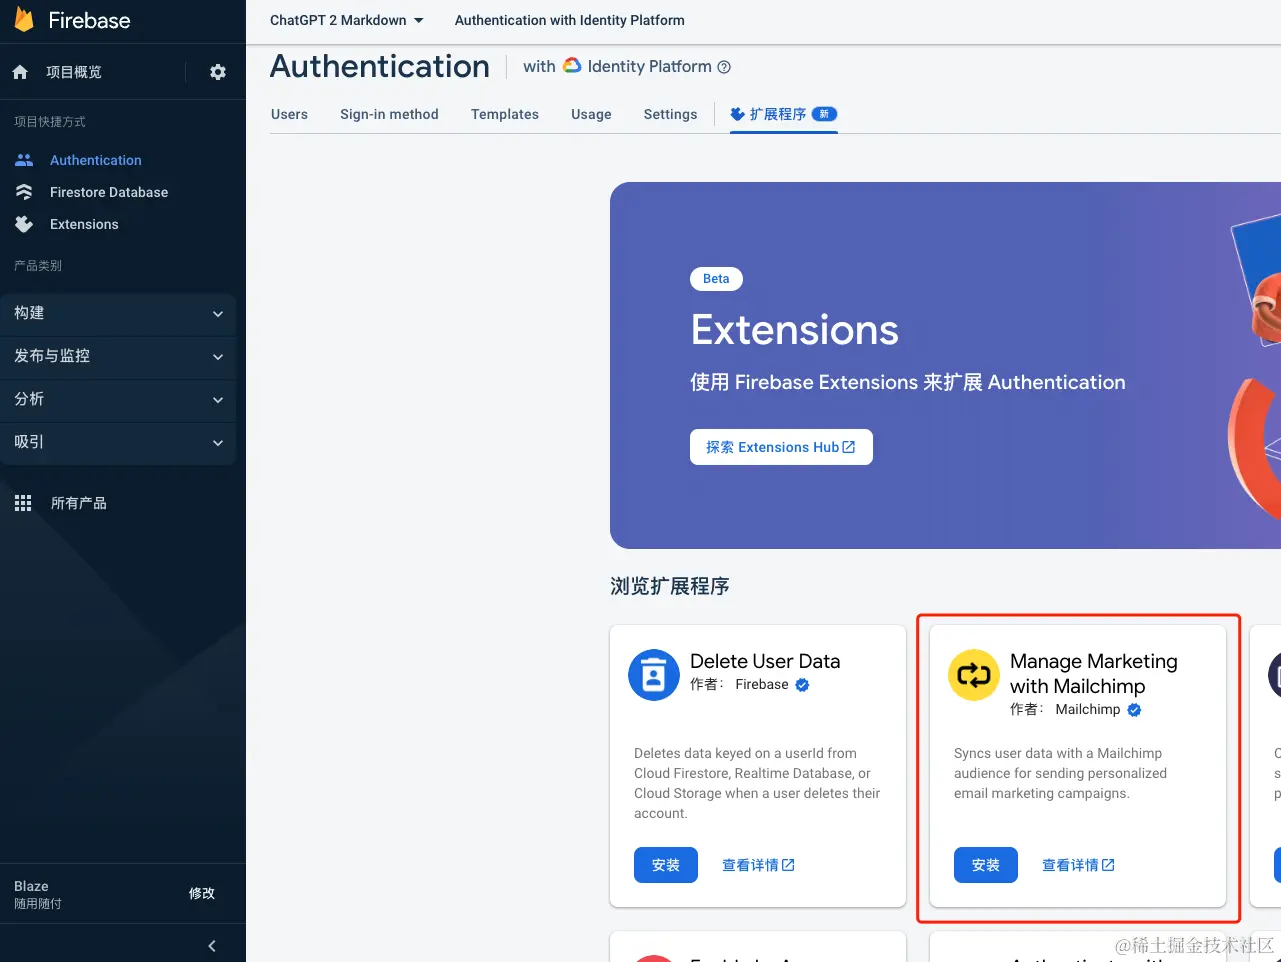Expand the 分析 section
Screen dimensions: 1281x962
tap(118, 400)
